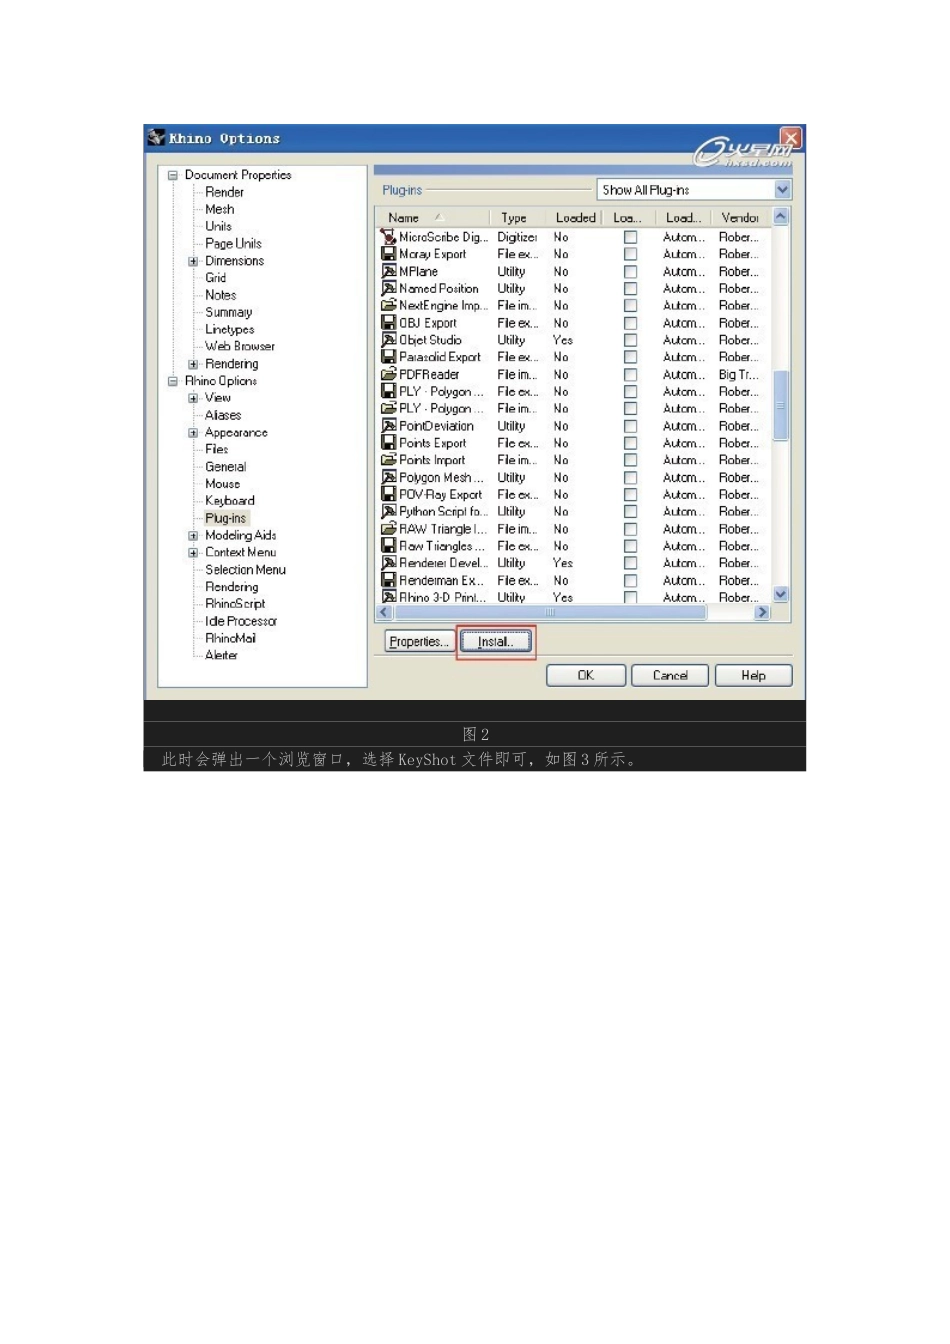The height and width of the screenshot is (1344, 950).
Task: Click the plug-in list scroll right arrow
Action: [762, 612]
